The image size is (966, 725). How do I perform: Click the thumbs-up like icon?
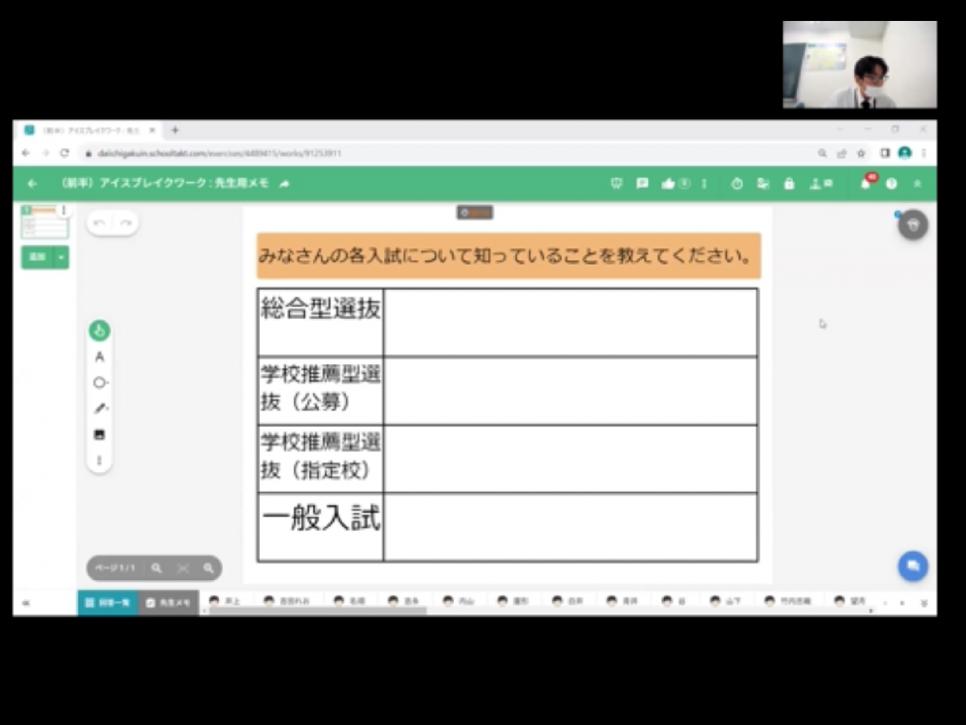tap(668, 184)
